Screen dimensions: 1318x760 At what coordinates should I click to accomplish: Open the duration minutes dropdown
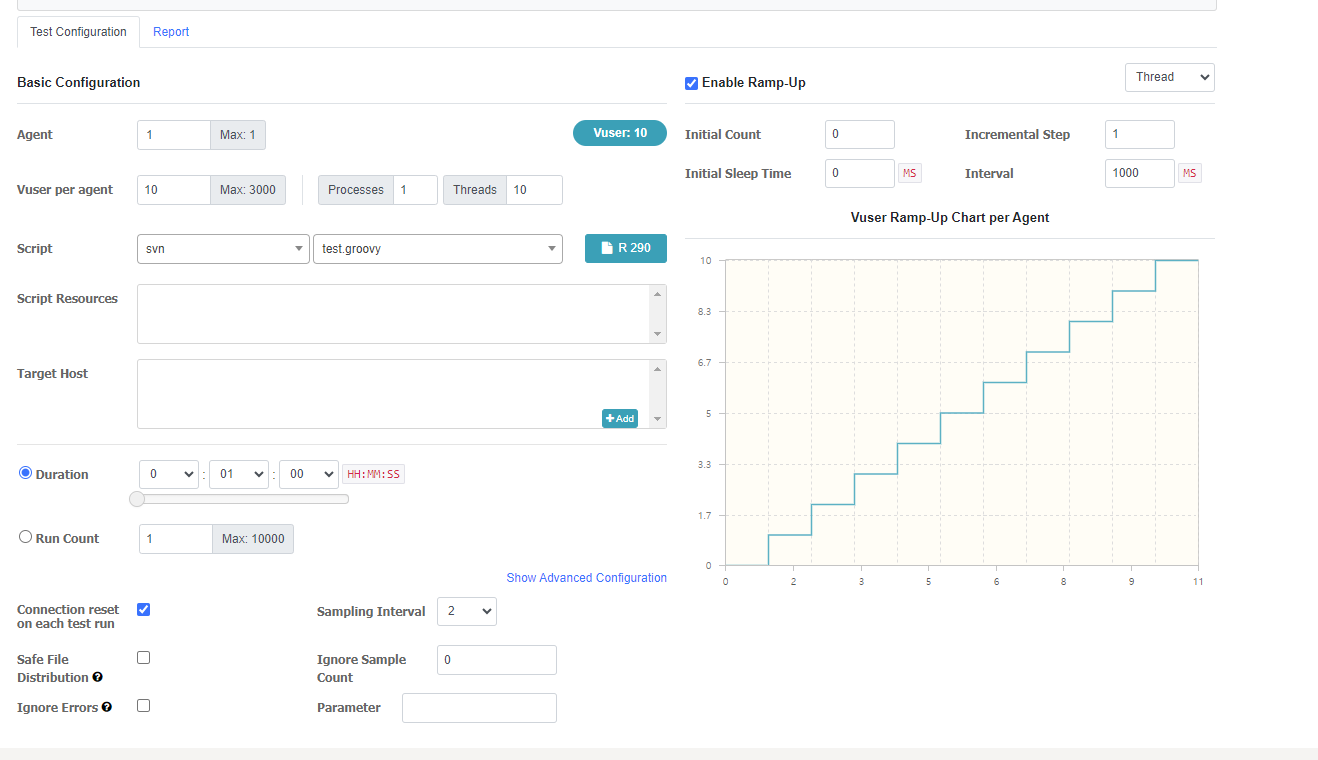point(238,474)
